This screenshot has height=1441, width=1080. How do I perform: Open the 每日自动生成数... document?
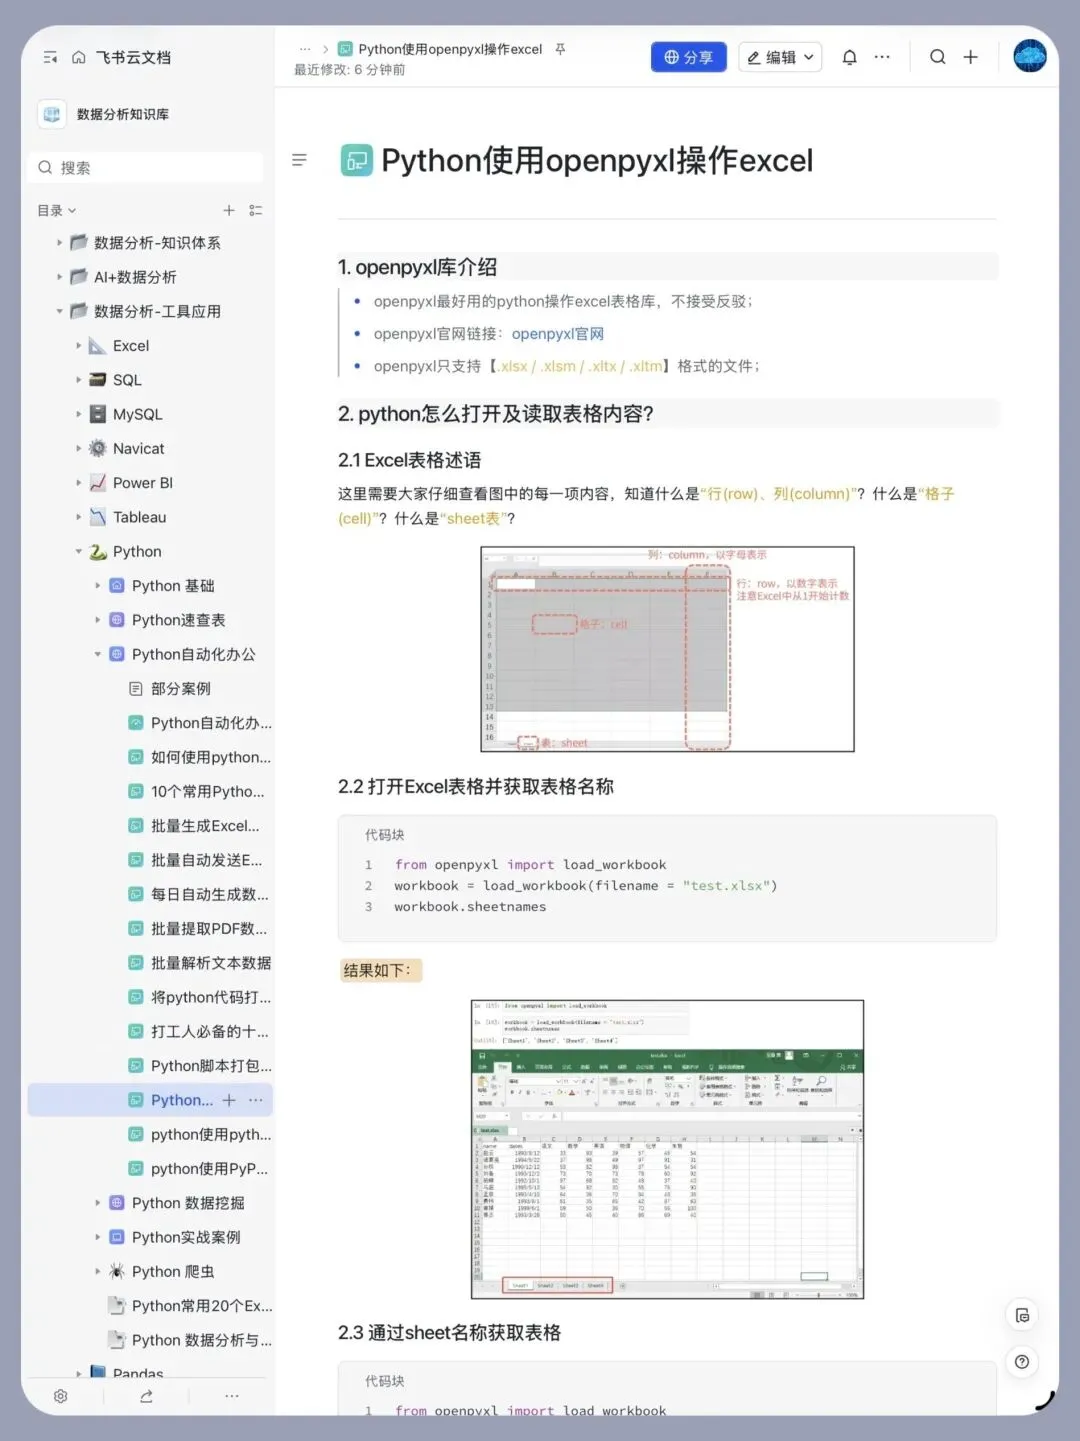click(209, 895)
